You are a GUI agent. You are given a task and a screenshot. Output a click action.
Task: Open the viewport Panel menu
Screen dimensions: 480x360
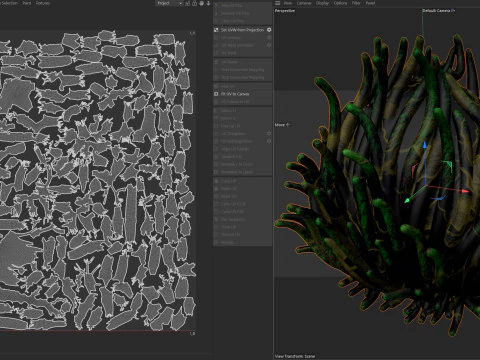(x=370, y=3)
